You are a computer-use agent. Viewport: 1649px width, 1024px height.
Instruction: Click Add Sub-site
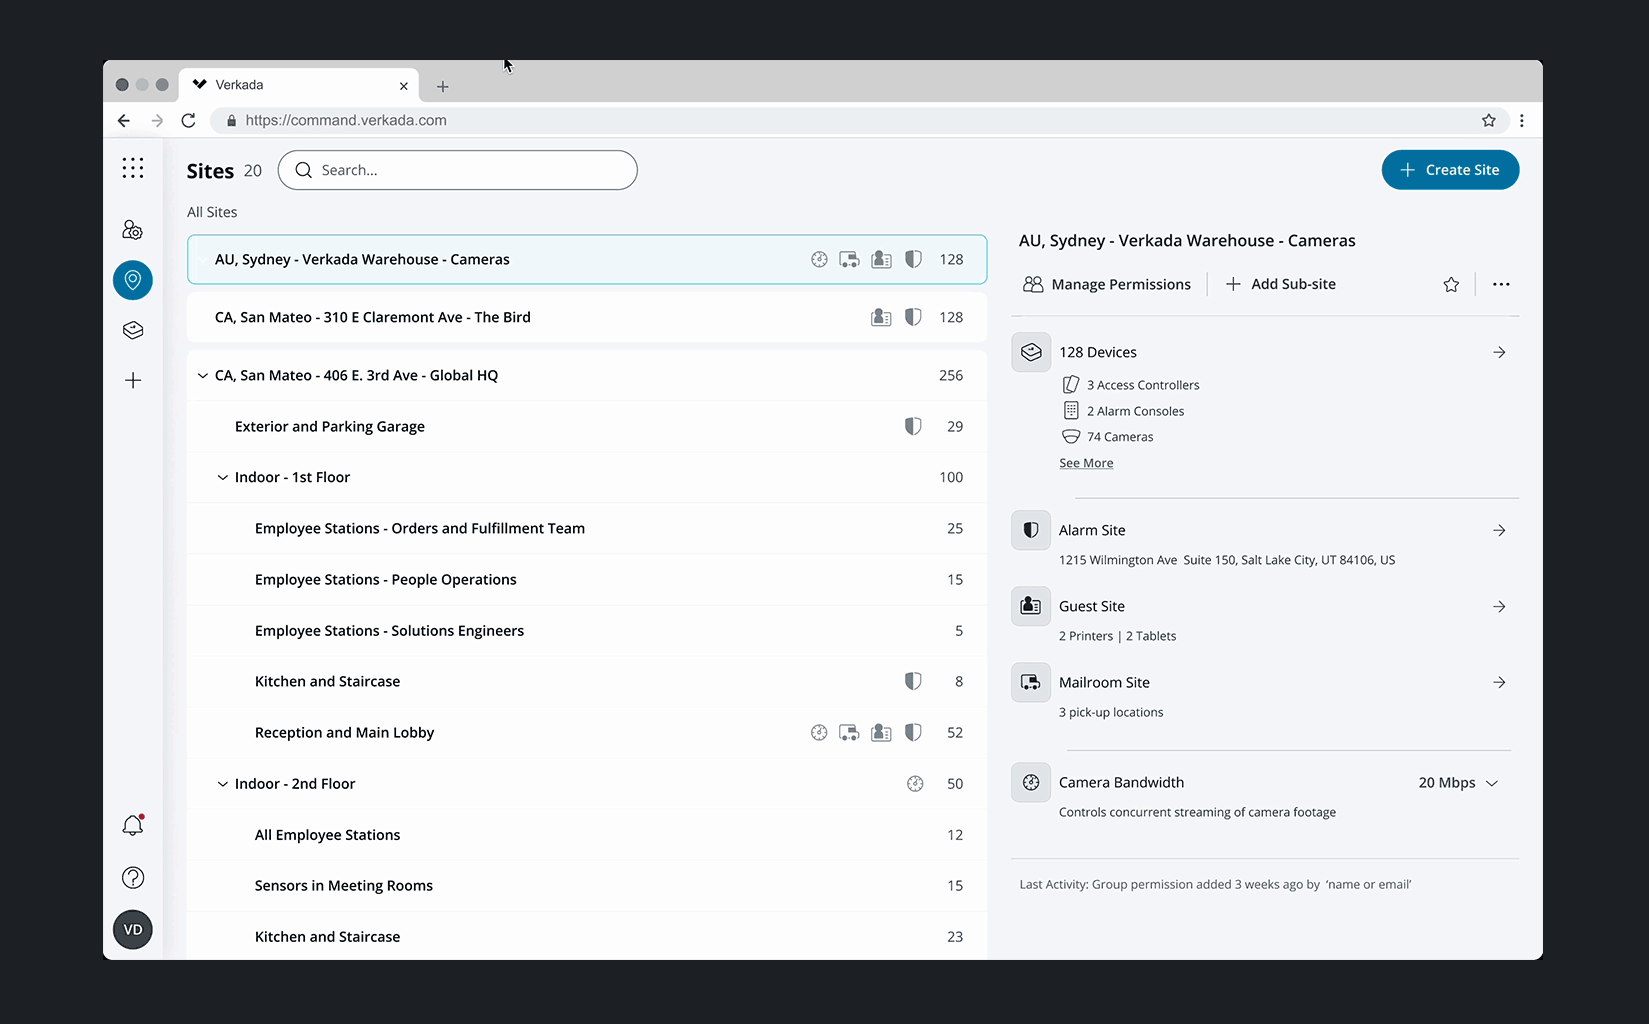(1280, 284)
